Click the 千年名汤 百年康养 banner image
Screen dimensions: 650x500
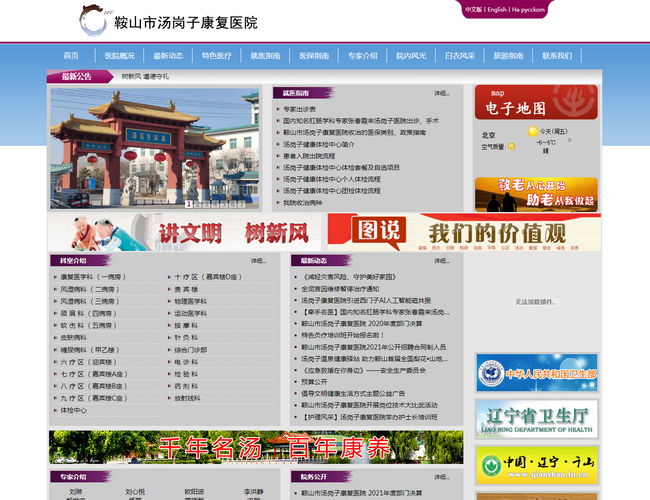255,448
